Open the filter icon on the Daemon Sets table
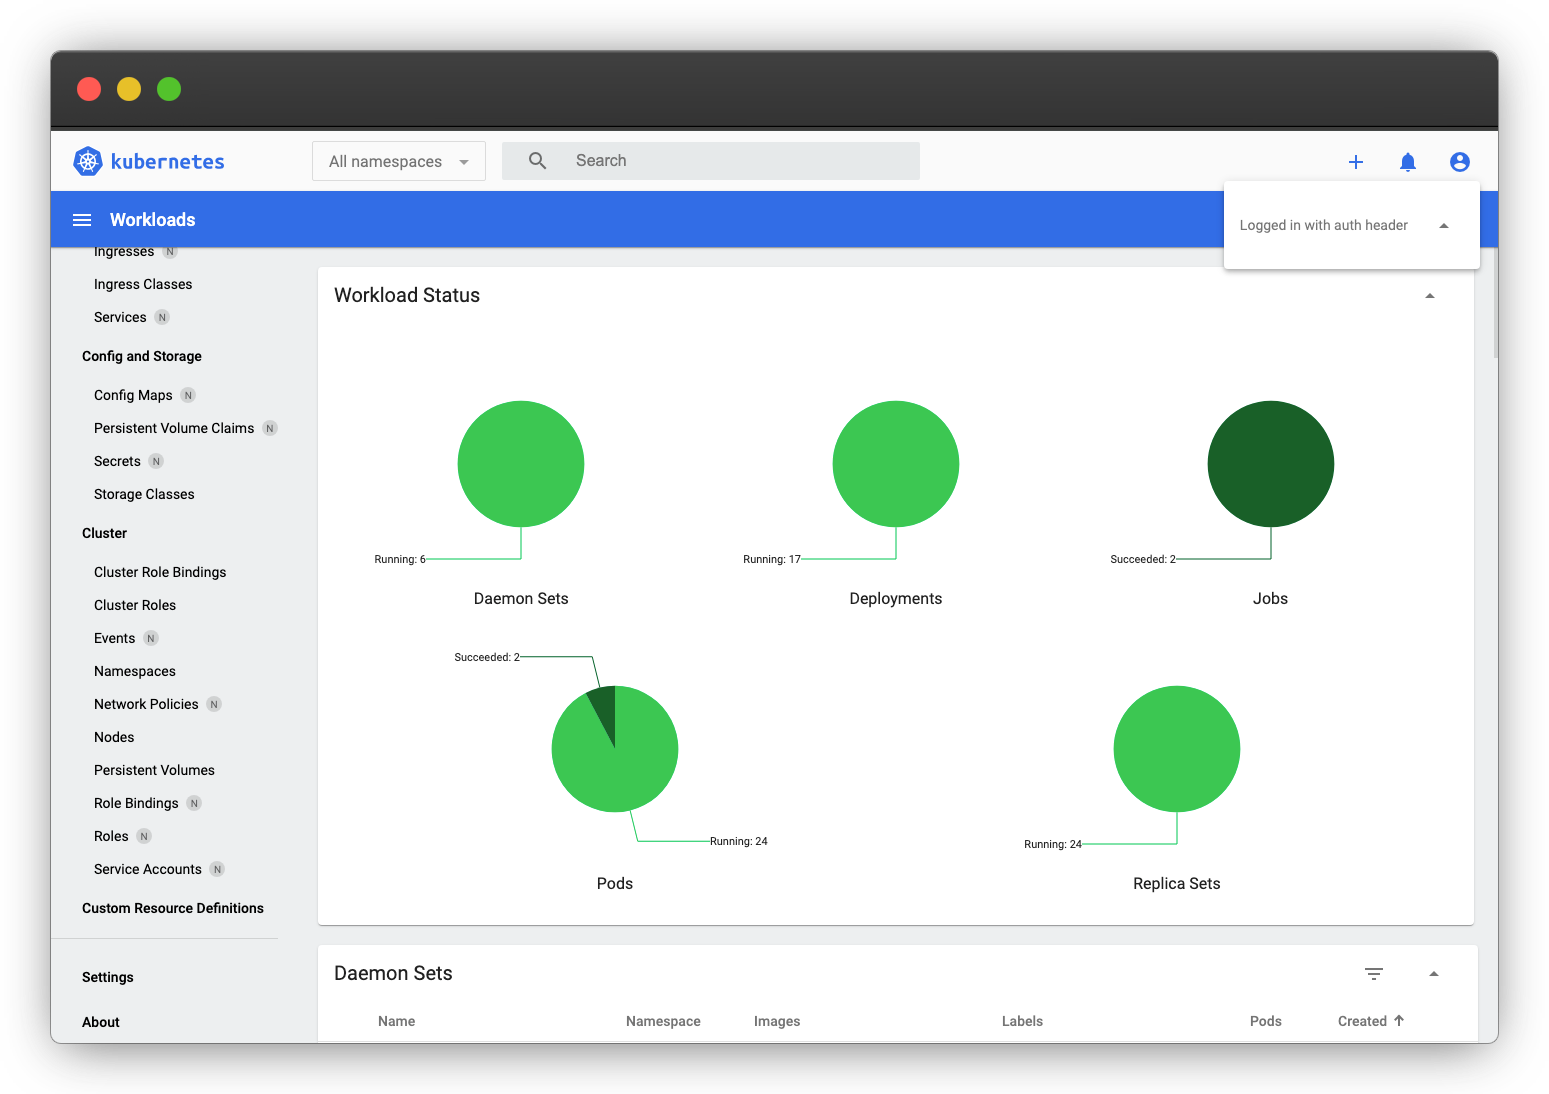 [1374, 973]
